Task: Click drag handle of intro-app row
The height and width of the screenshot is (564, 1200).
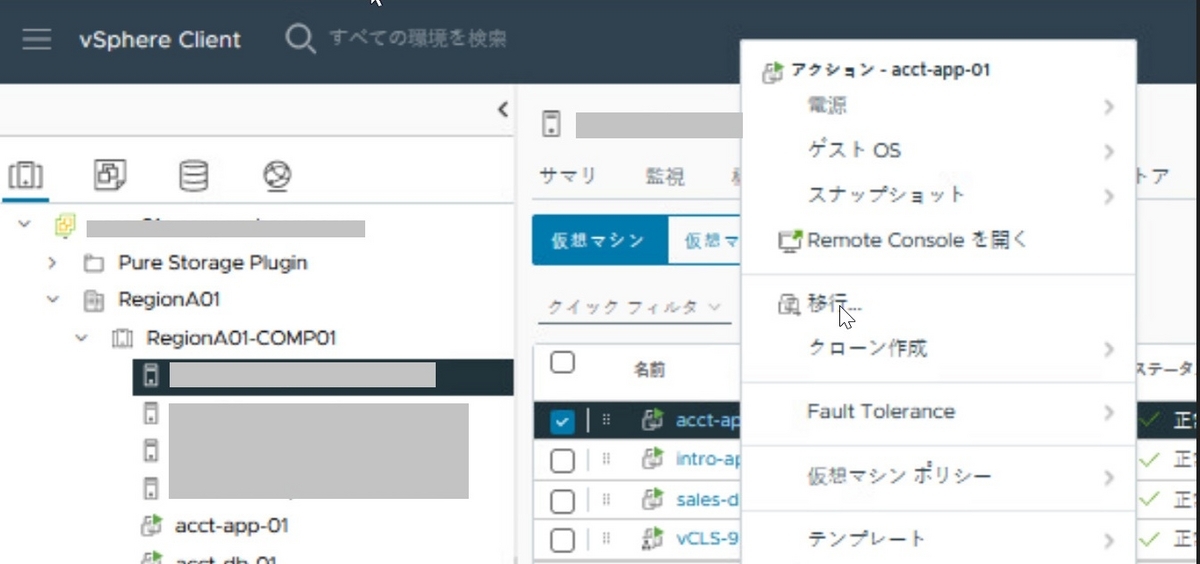Action: click(x=606, y=460)
